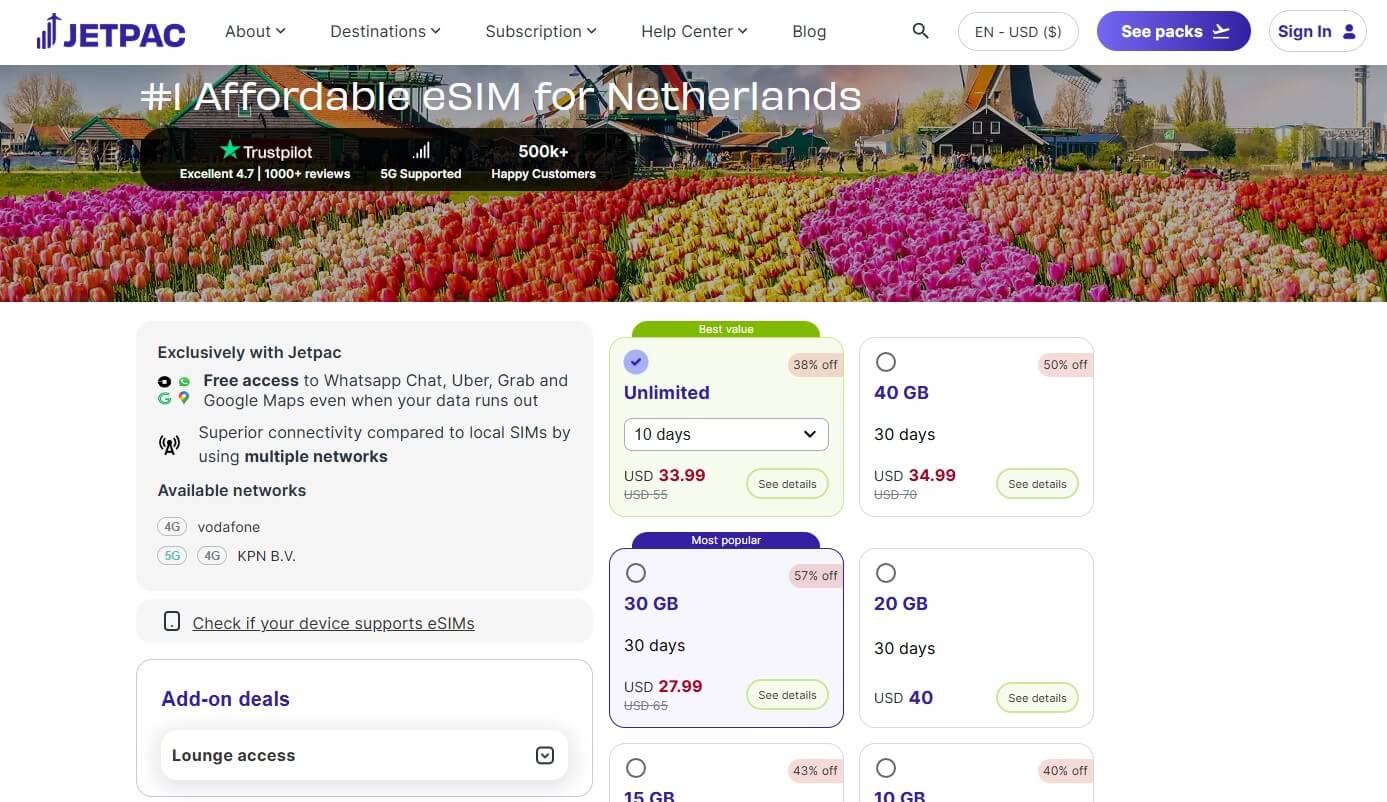The width and height of the screenshot is (1387, 802).
Task: Click See details for the 20 GB plan
Action: click(x=1037, y=697)
